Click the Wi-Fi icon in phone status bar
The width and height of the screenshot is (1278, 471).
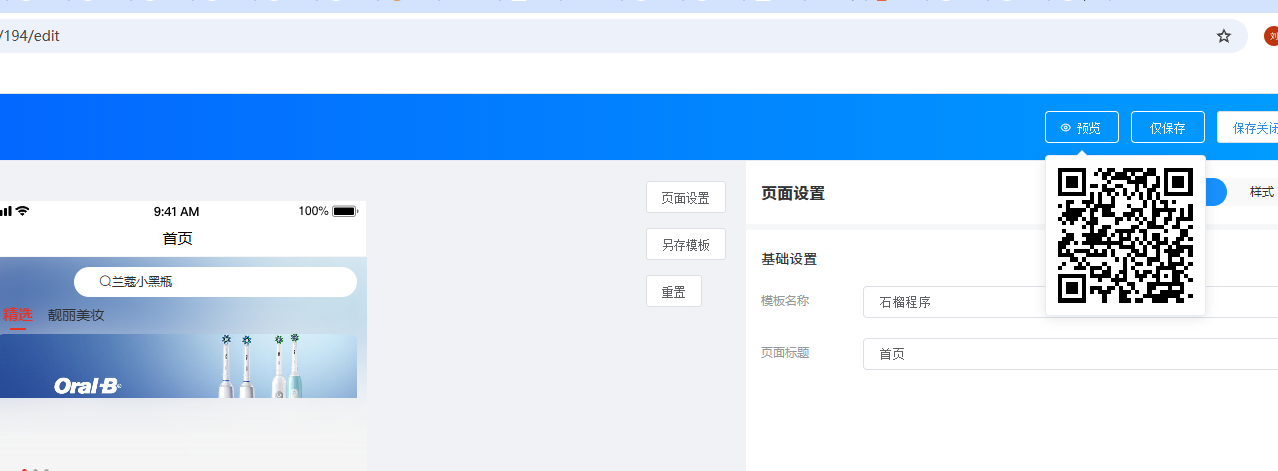coord(22,211)
